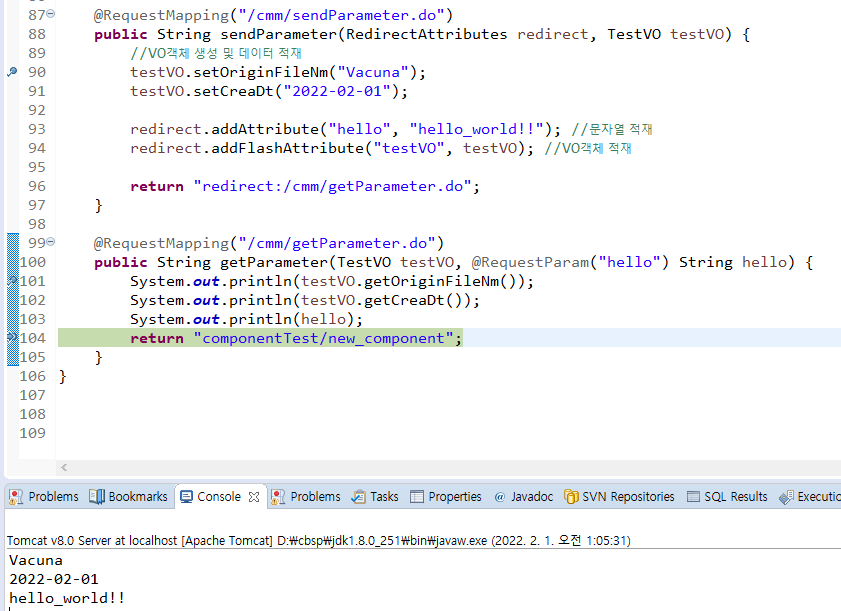Click the editor horizontal scroll left arrow
The height and width of the screenshot is (611, 841).
pos(64,467)
